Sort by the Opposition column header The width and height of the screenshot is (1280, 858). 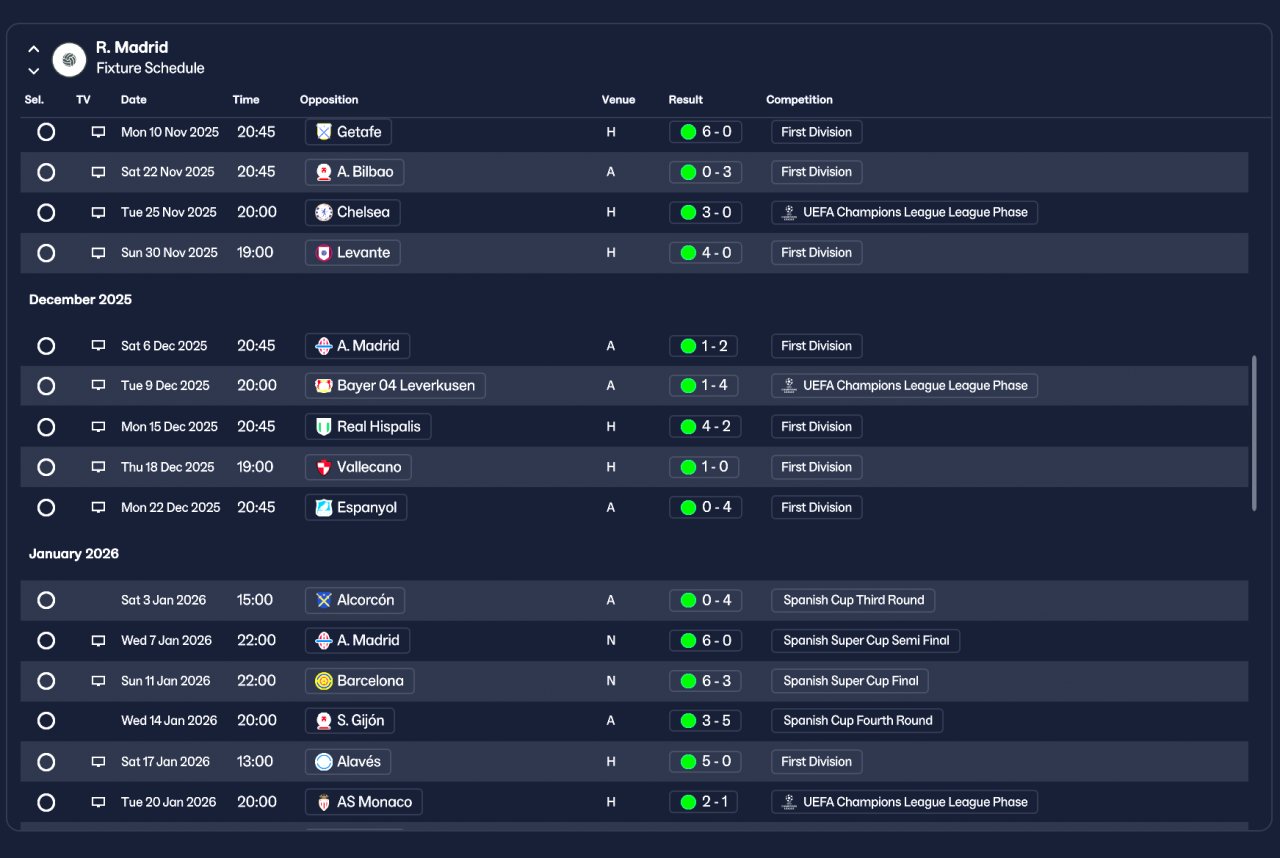329,100
